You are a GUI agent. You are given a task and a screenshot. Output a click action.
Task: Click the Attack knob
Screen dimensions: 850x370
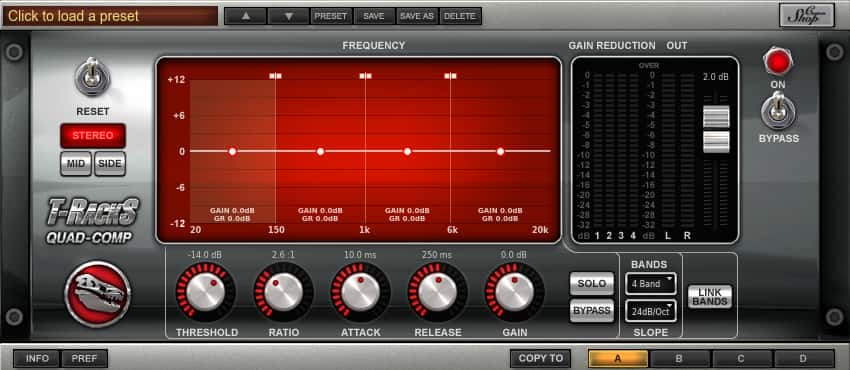[x=360, y=292]
